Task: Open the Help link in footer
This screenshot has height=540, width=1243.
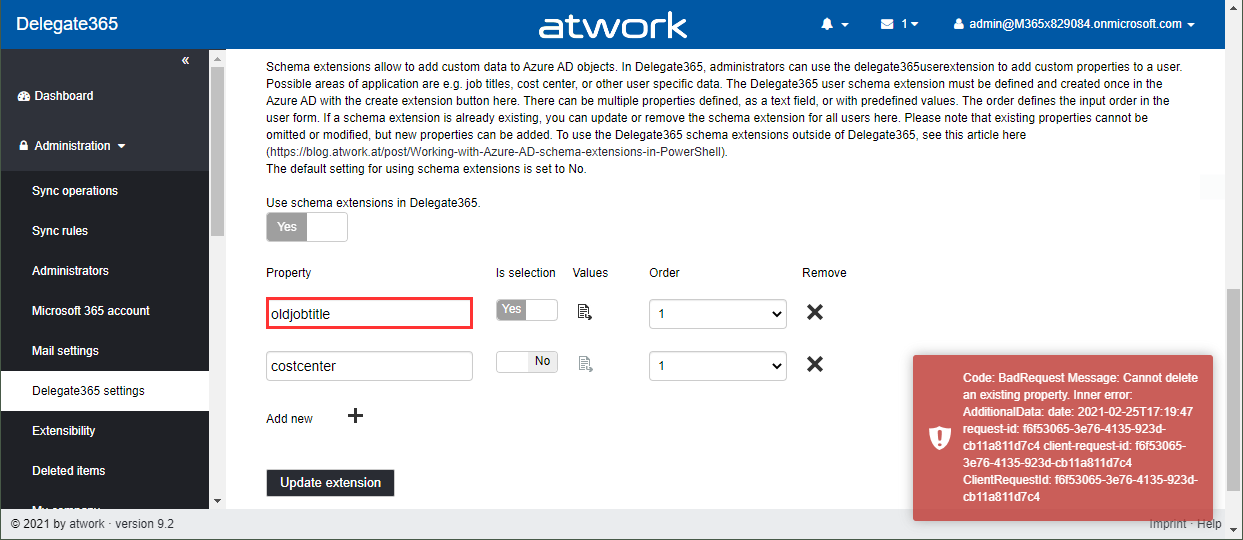Action: (x=1209, y=524)
